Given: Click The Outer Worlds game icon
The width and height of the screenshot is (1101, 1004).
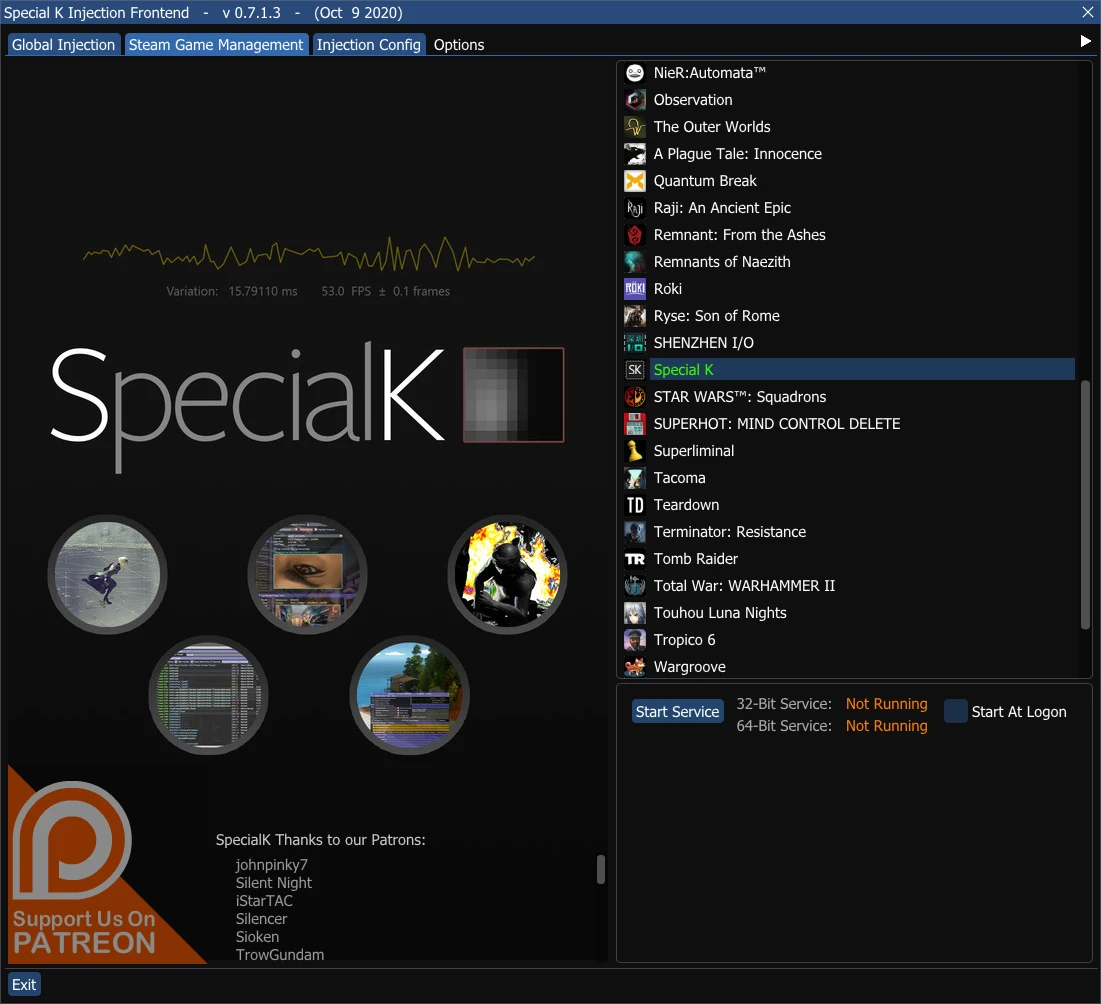Looking at the screenshot, I should coord(635,127).
